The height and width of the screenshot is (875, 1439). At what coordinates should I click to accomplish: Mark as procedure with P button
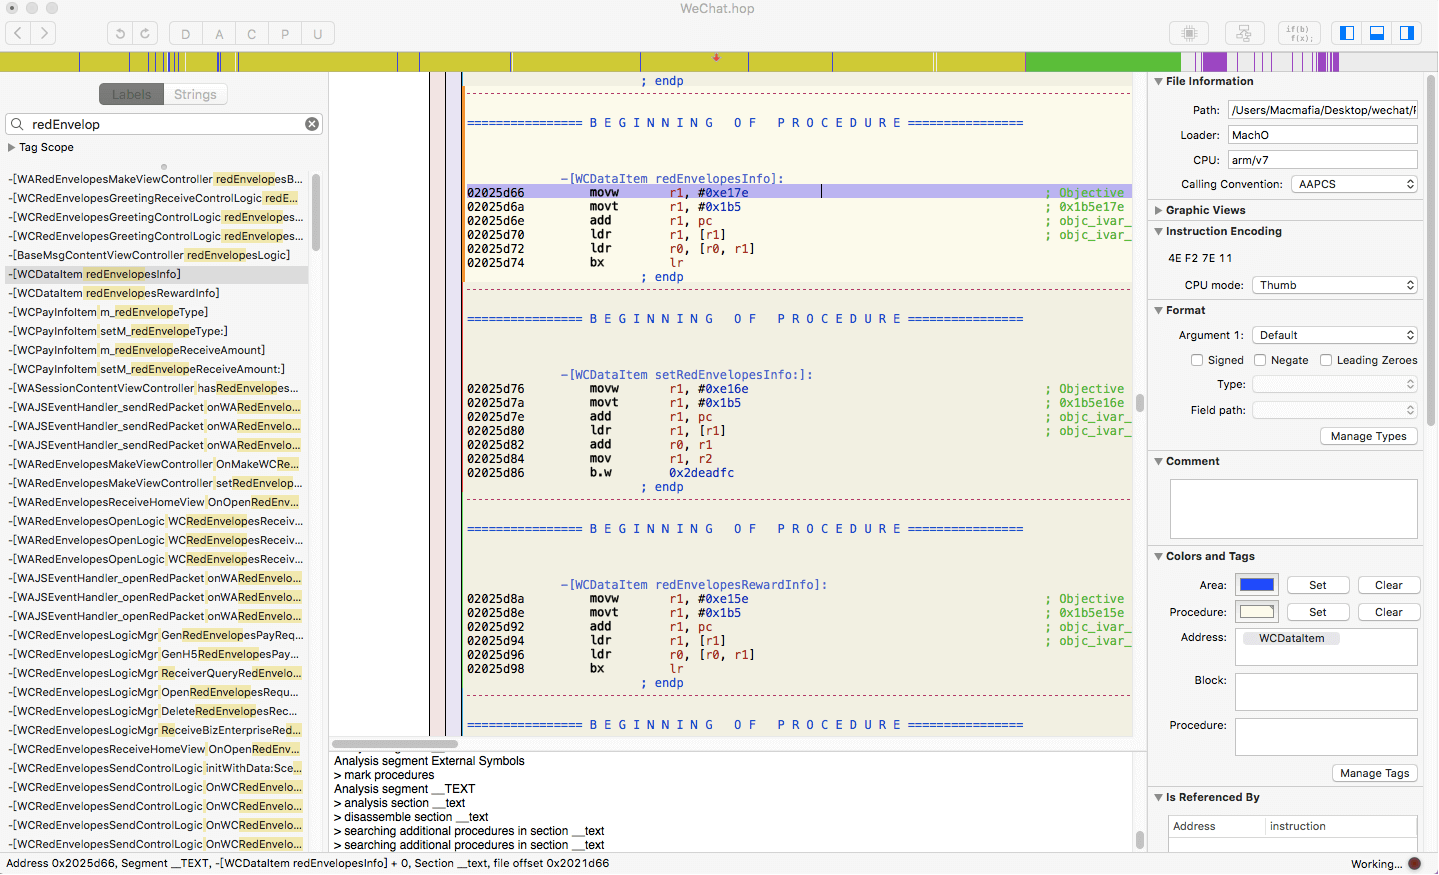point(285,33)
